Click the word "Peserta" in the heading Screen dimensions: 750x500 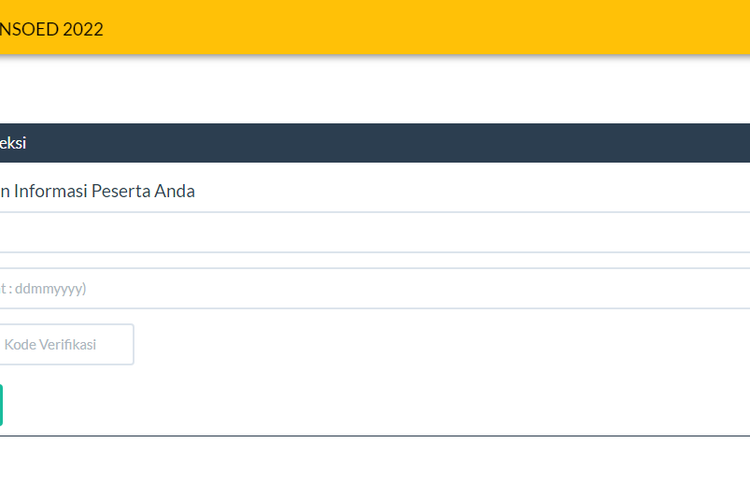point(121,191)
